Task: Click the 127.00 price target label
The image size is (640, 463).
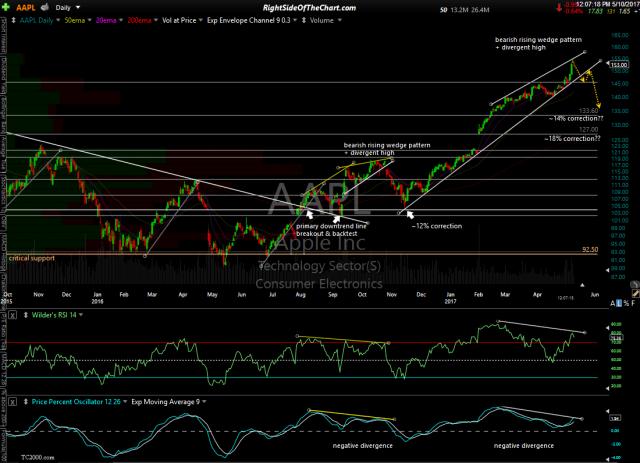Action: pos(589,129)
